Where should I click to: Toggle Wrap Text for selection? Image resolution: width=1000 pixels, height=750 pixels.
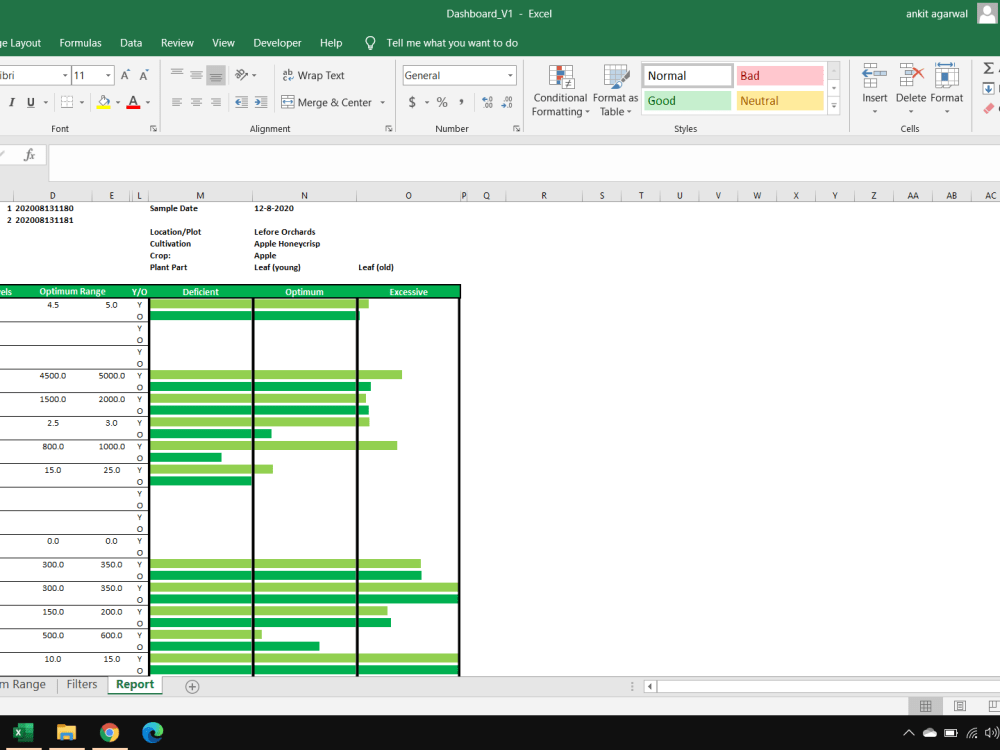pyautogui.click(x=319, y=75)
